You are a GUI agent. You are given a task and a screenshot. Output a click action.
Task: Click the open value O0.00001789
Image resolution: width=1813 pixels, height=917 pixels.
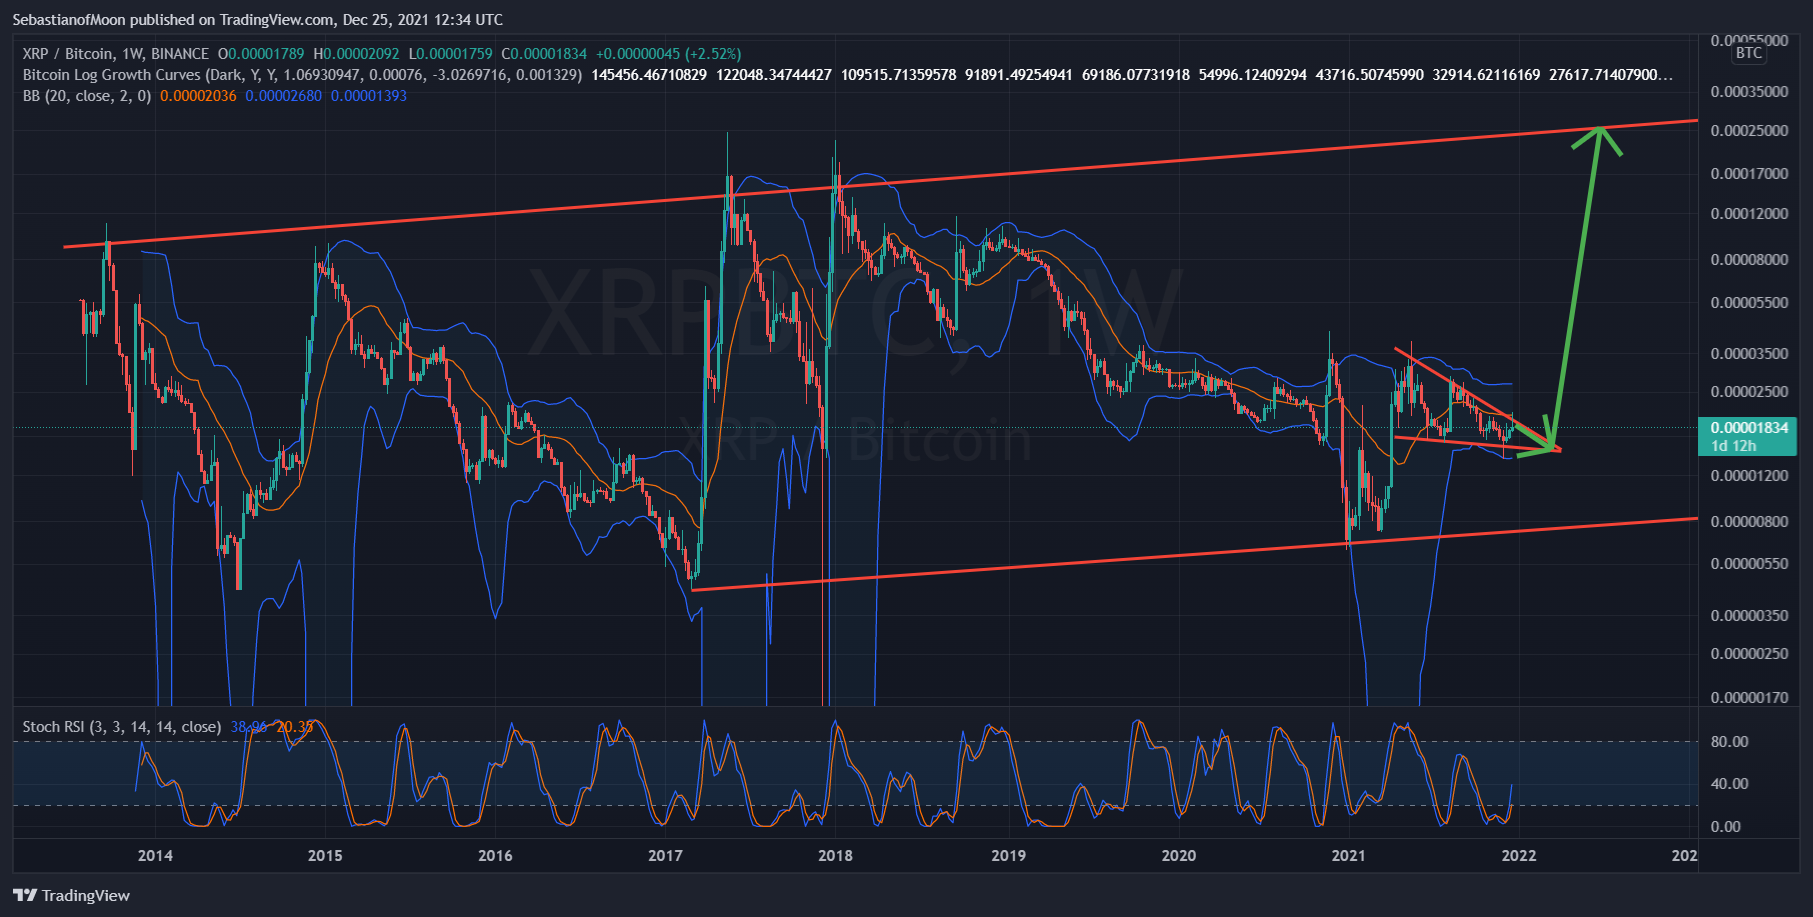[x=261, y=54]
